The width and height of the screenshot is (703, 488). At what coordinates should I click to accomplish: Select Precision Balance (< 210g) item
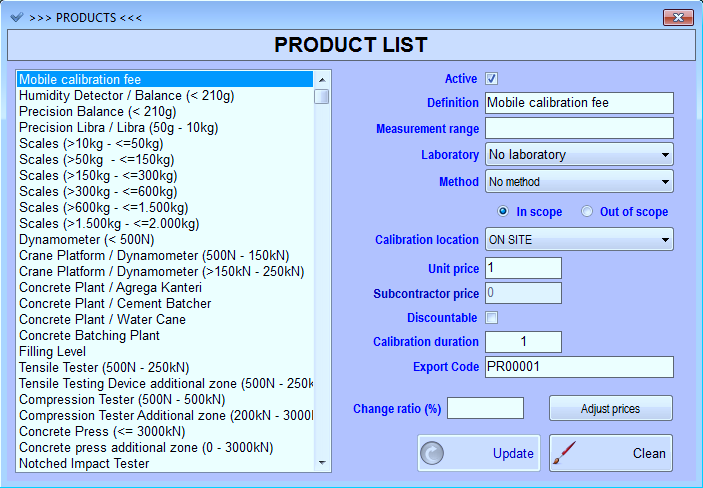click(x=165, y=112)
